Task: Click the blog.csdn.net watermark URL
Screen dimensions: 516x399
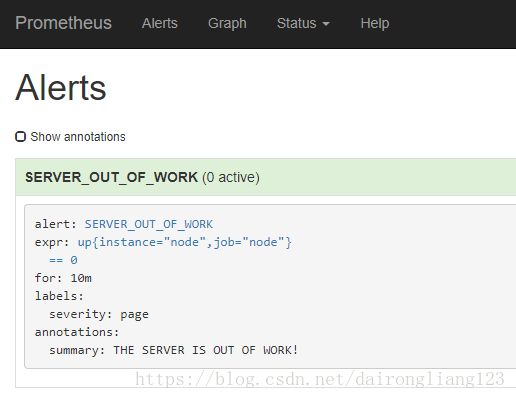Action: [320, 379]
